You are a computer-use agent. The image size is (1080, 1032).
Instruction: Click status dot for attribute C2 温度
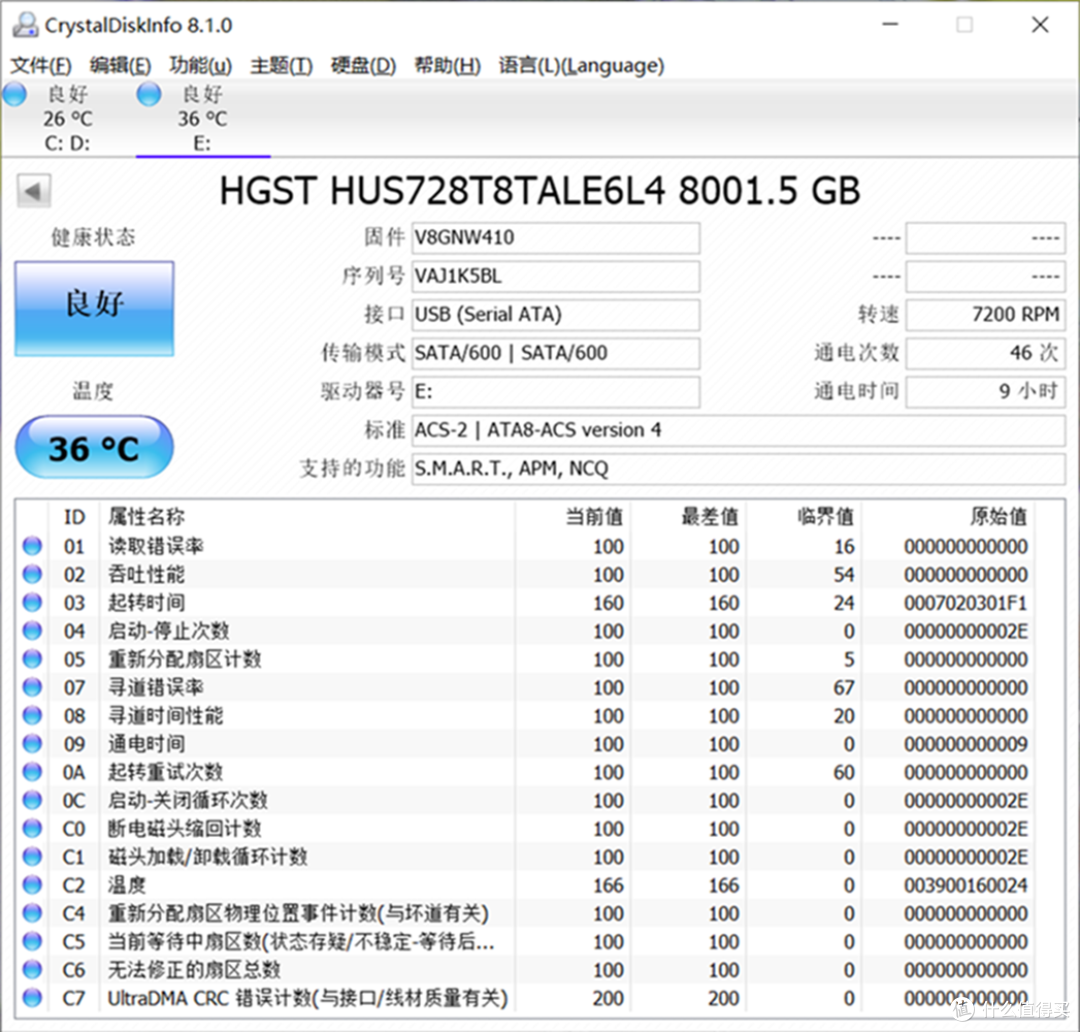(x=32, y=885)
